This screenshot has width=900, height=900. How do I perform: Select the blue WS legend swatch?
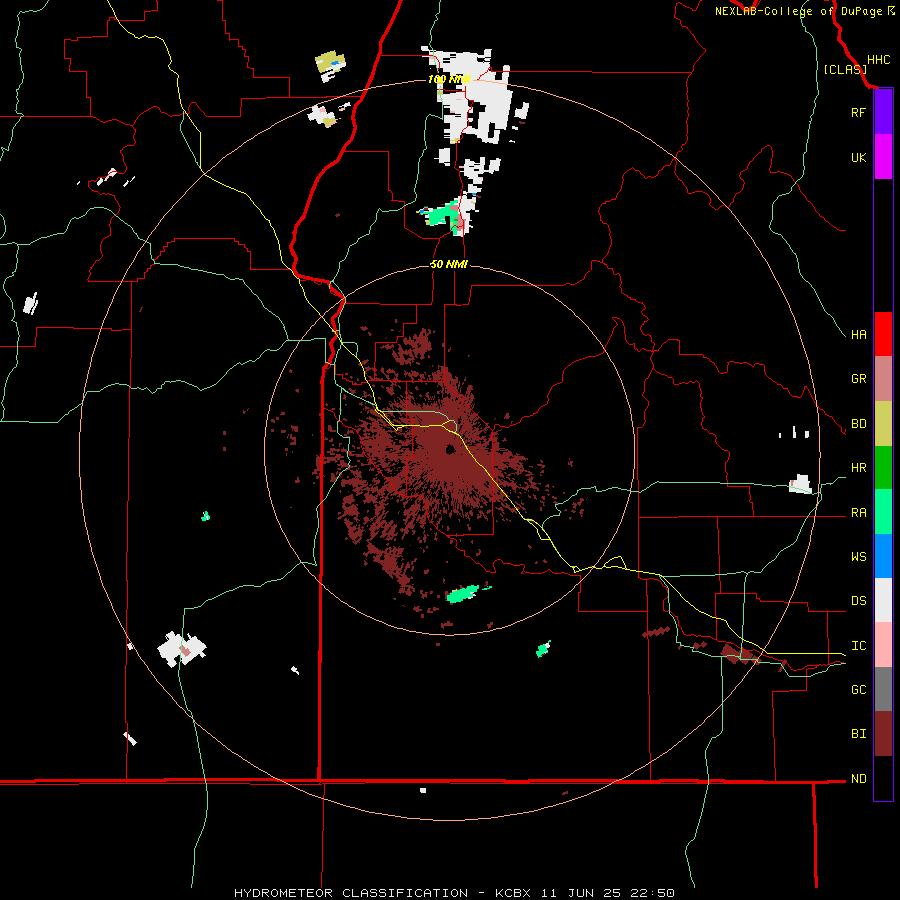(x=883, y=556)
